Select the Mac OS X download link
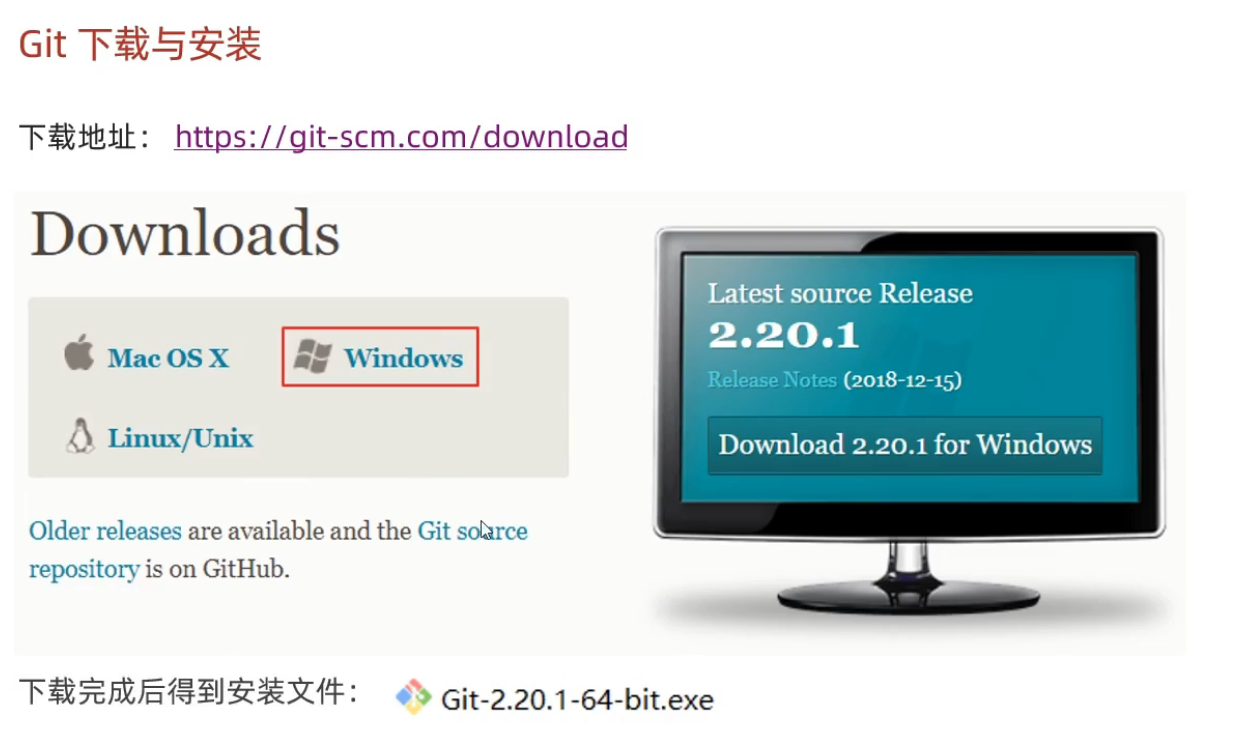1258x742 pixels. 168,358
